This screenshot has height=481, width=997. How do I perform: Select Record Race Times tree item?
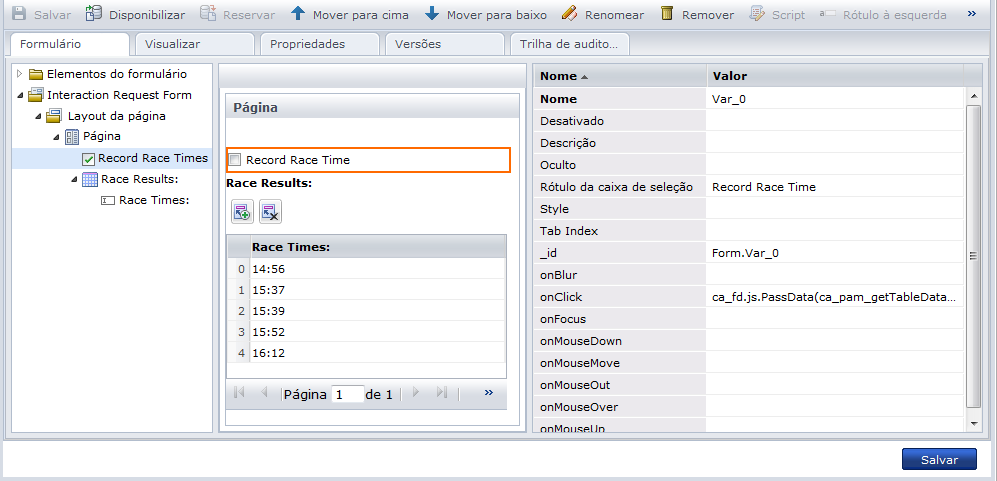[x=152, y=158]
